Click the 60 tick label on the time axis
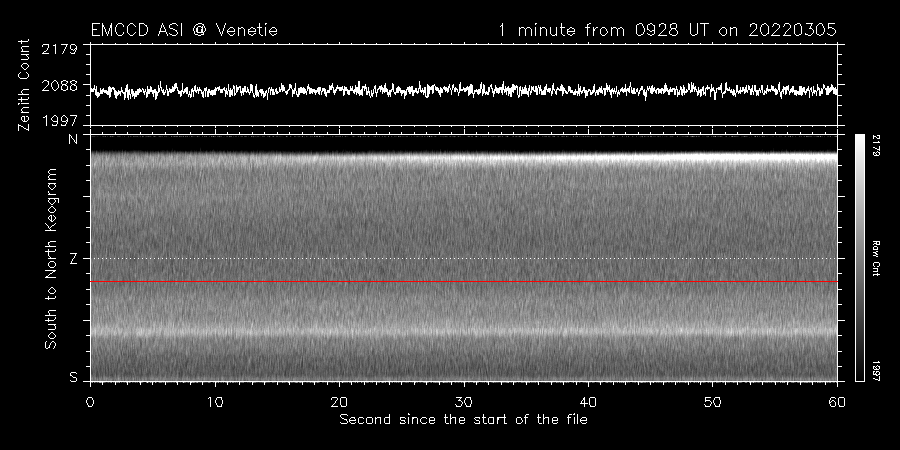 coord(837,402)
